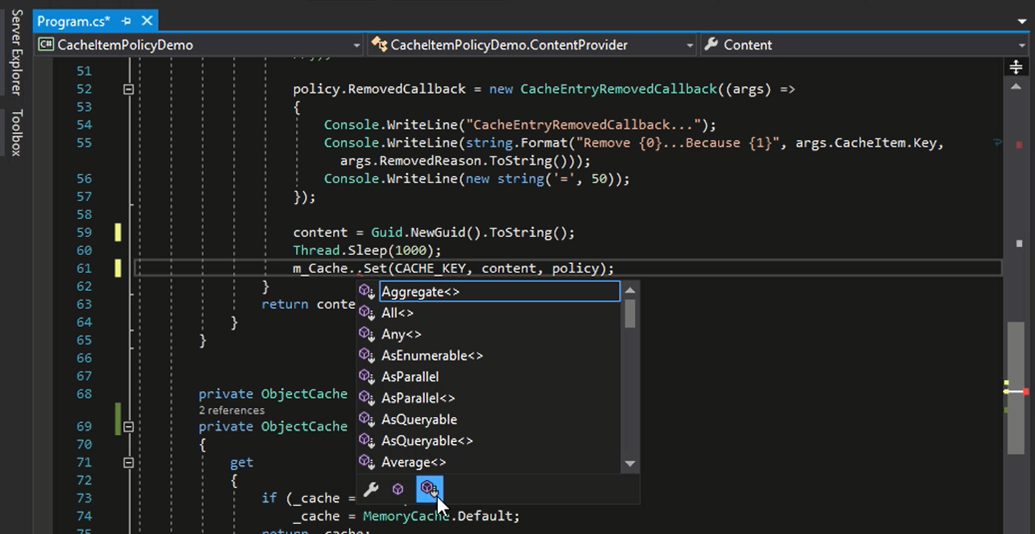Click the editor vertical scrollbar thumb
The width and height of the screenshot is (1035, 534).
point(1016,388)
